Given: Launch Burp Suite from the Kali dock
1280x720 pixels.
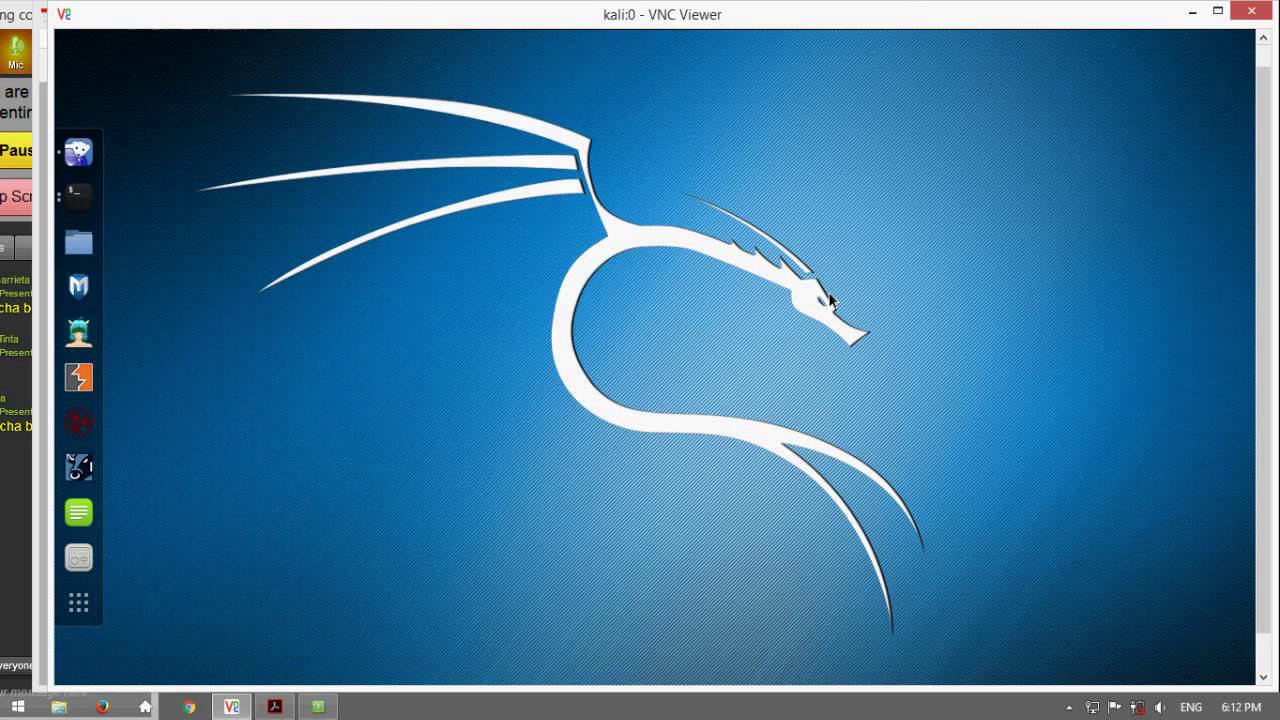Looking at the screenshot, I should click(x=78, y=377).
